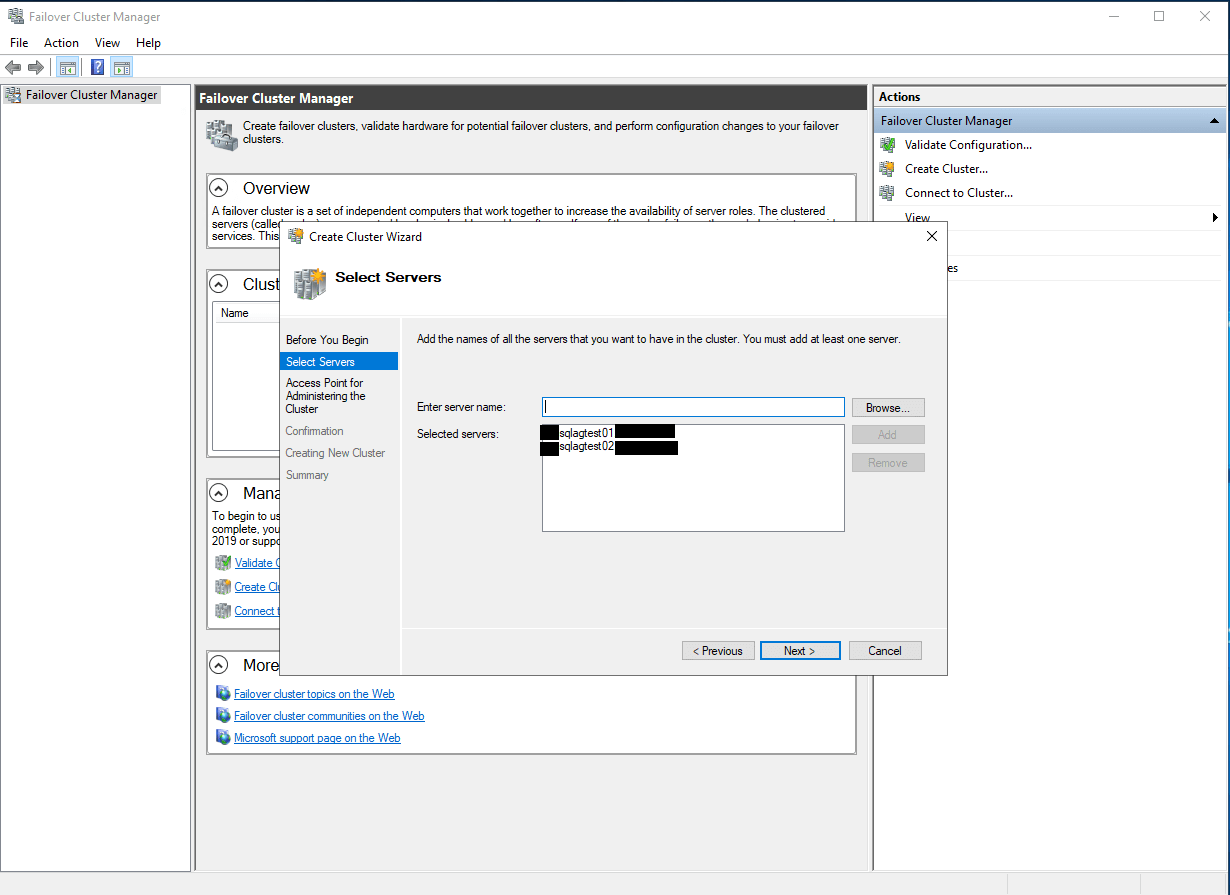Close the Create Cluster Wizard dialog
Viewport: 1230px width, 895px height.
(x=932, y=237)
